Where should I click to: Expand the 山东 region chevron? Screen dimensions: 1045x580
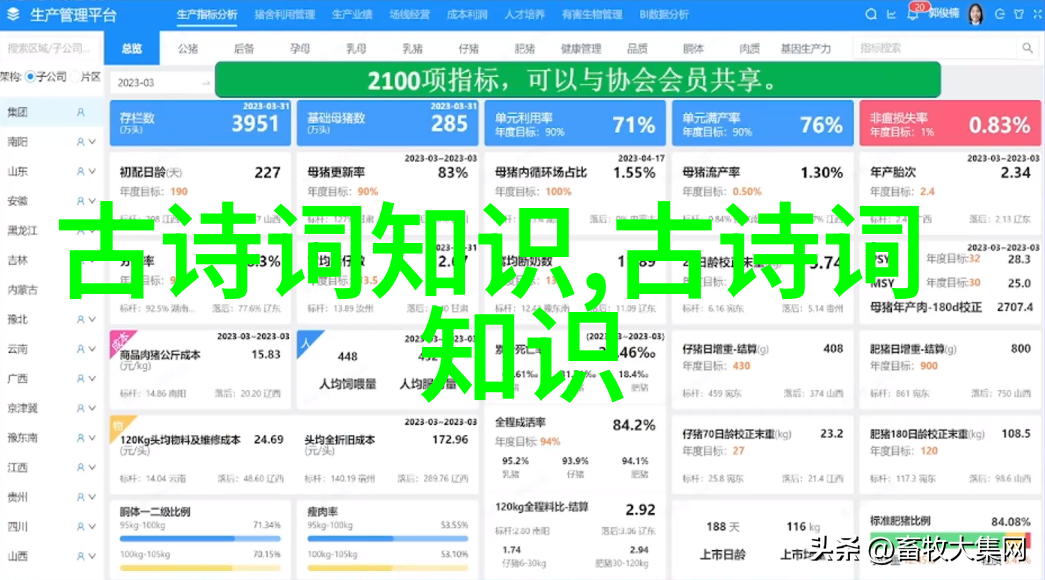coord(93,171)
